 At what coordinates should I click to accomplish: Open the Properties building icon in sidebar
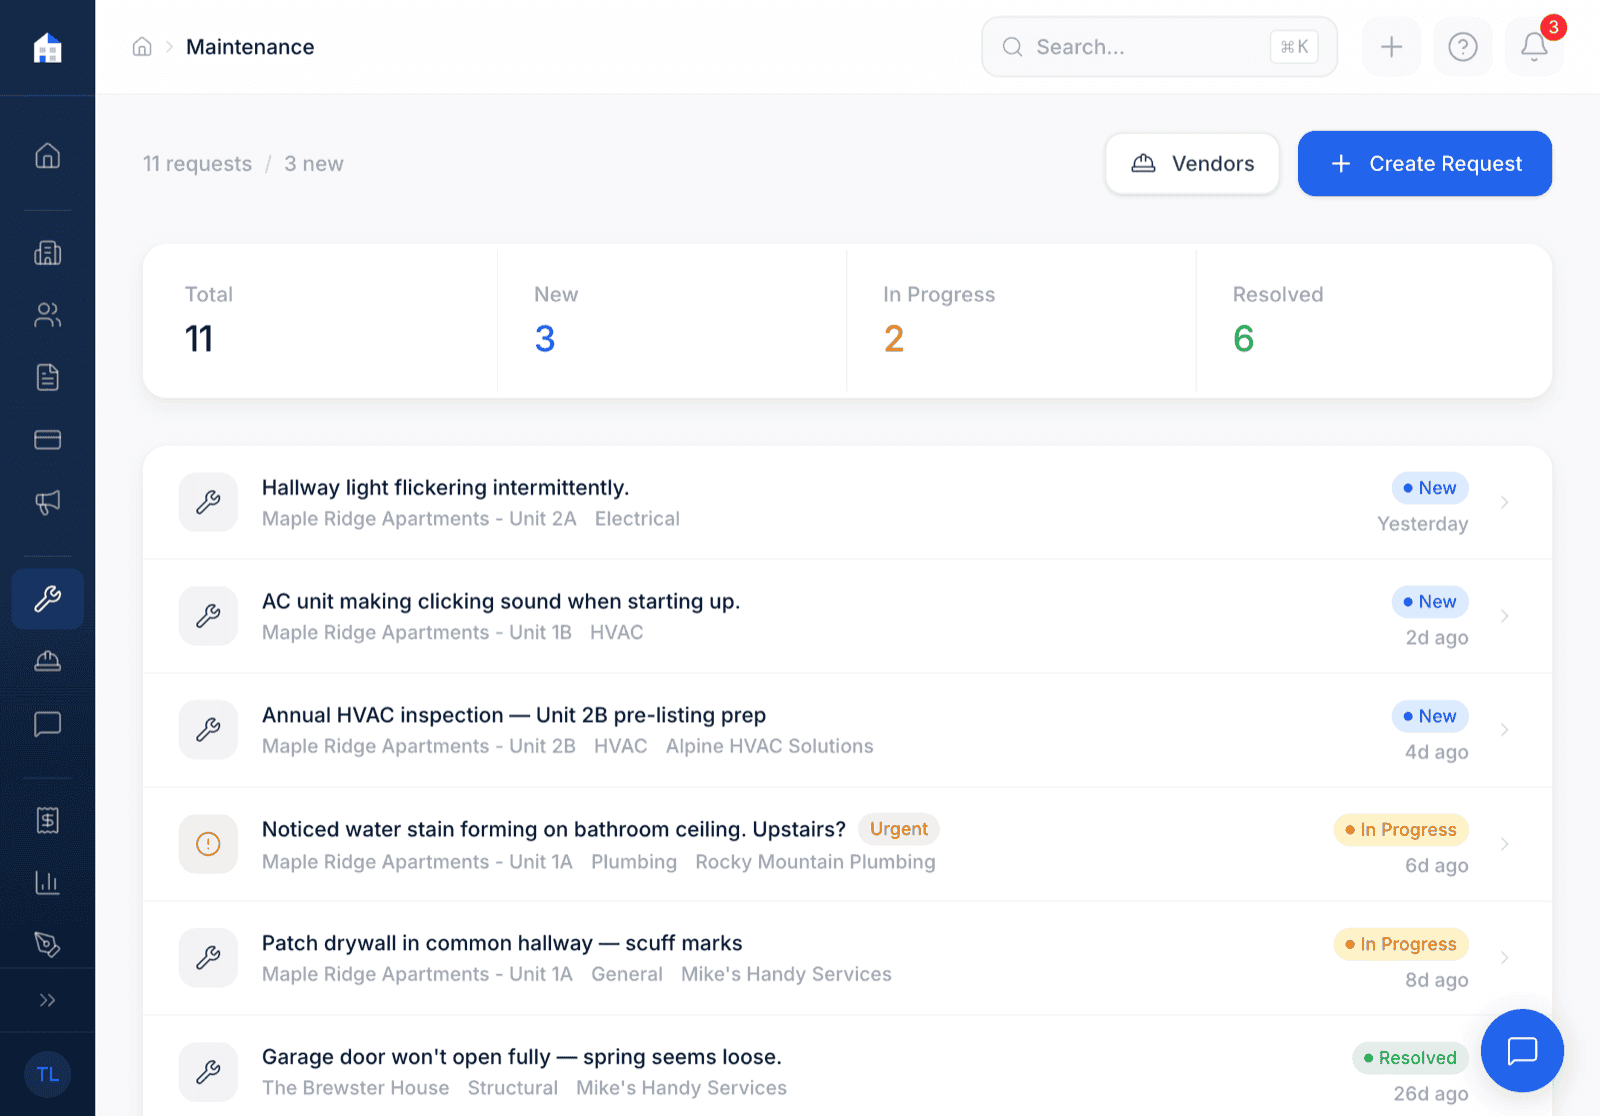pyautogui.click(x=47, y=253)
